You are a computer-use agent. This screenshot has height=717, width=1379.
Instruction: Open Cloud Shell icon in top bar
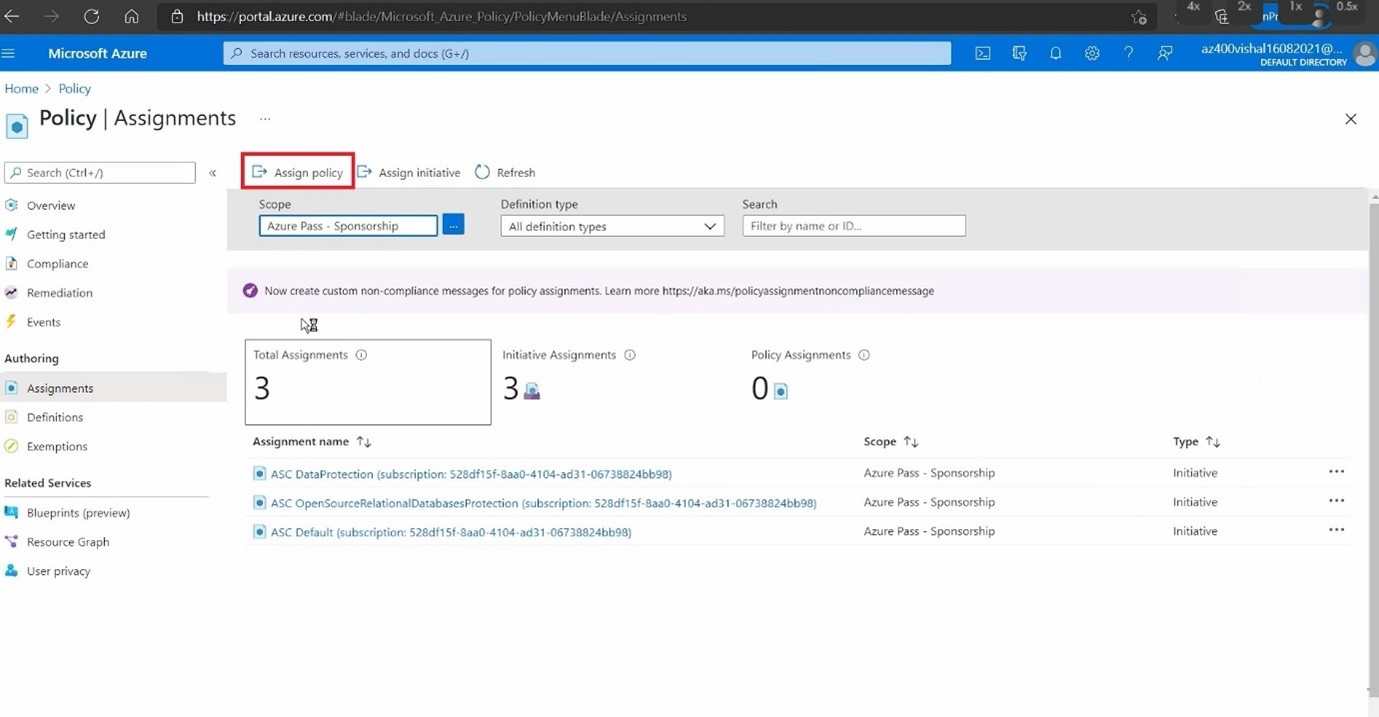tap(983, 53)
